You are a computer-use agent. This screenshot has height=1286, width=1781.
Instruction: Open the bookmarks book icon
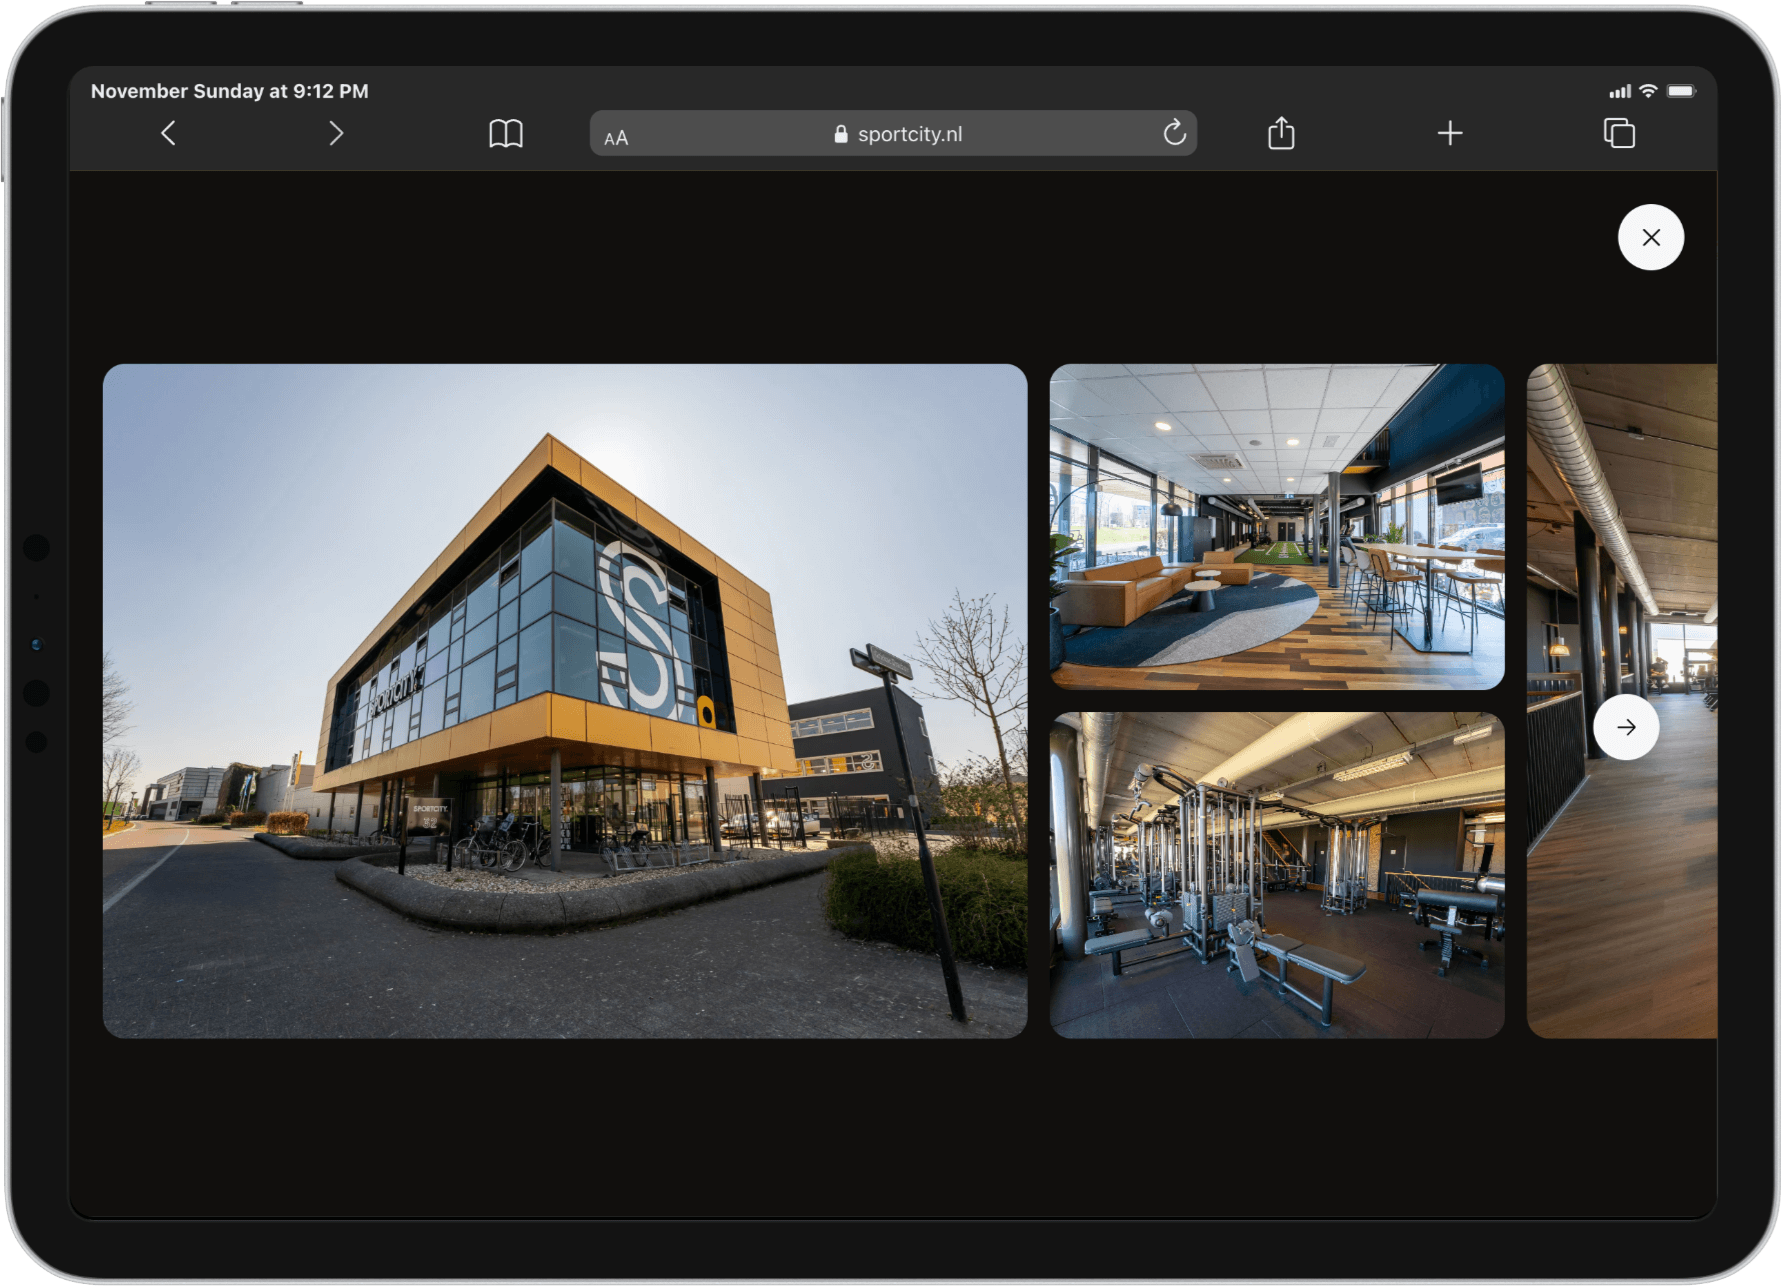(x=506, y=133)
